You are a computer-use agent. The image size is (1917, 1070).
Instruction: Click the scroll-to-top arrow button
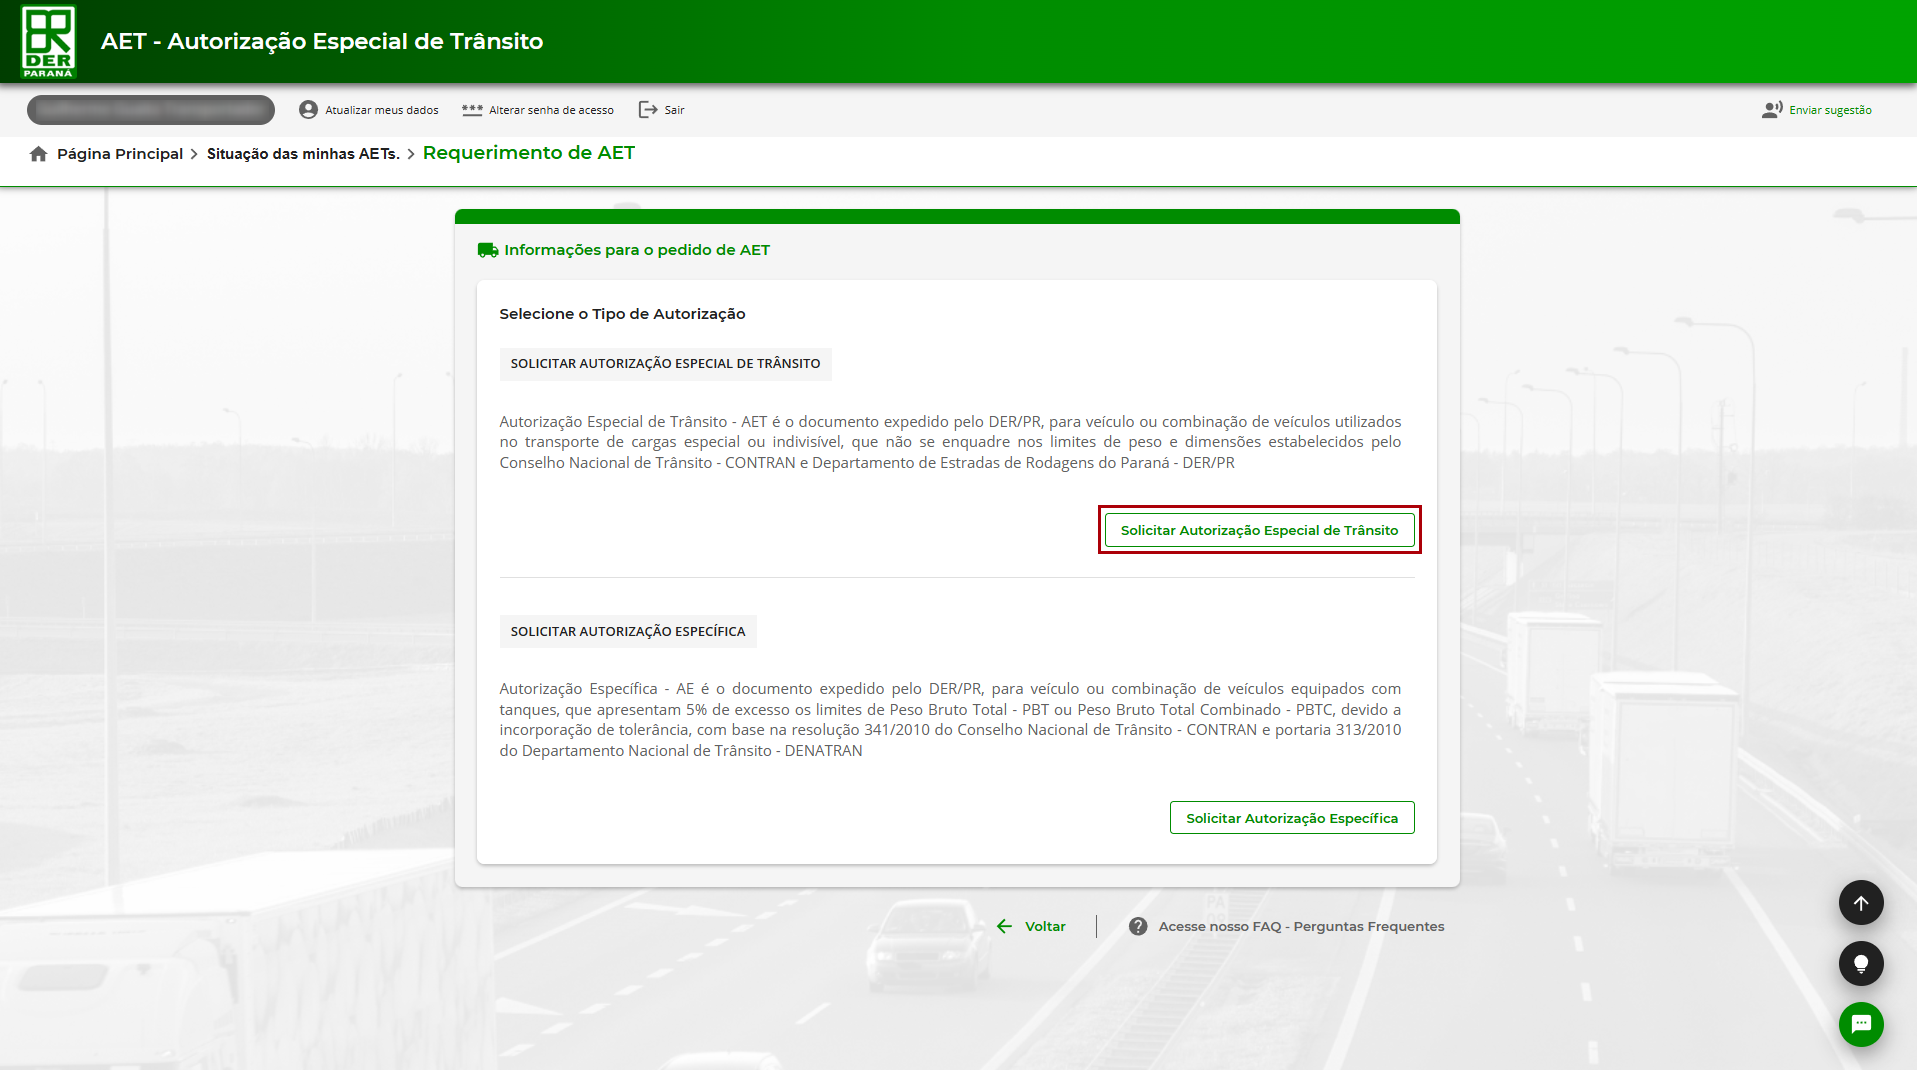point(1861,903)
